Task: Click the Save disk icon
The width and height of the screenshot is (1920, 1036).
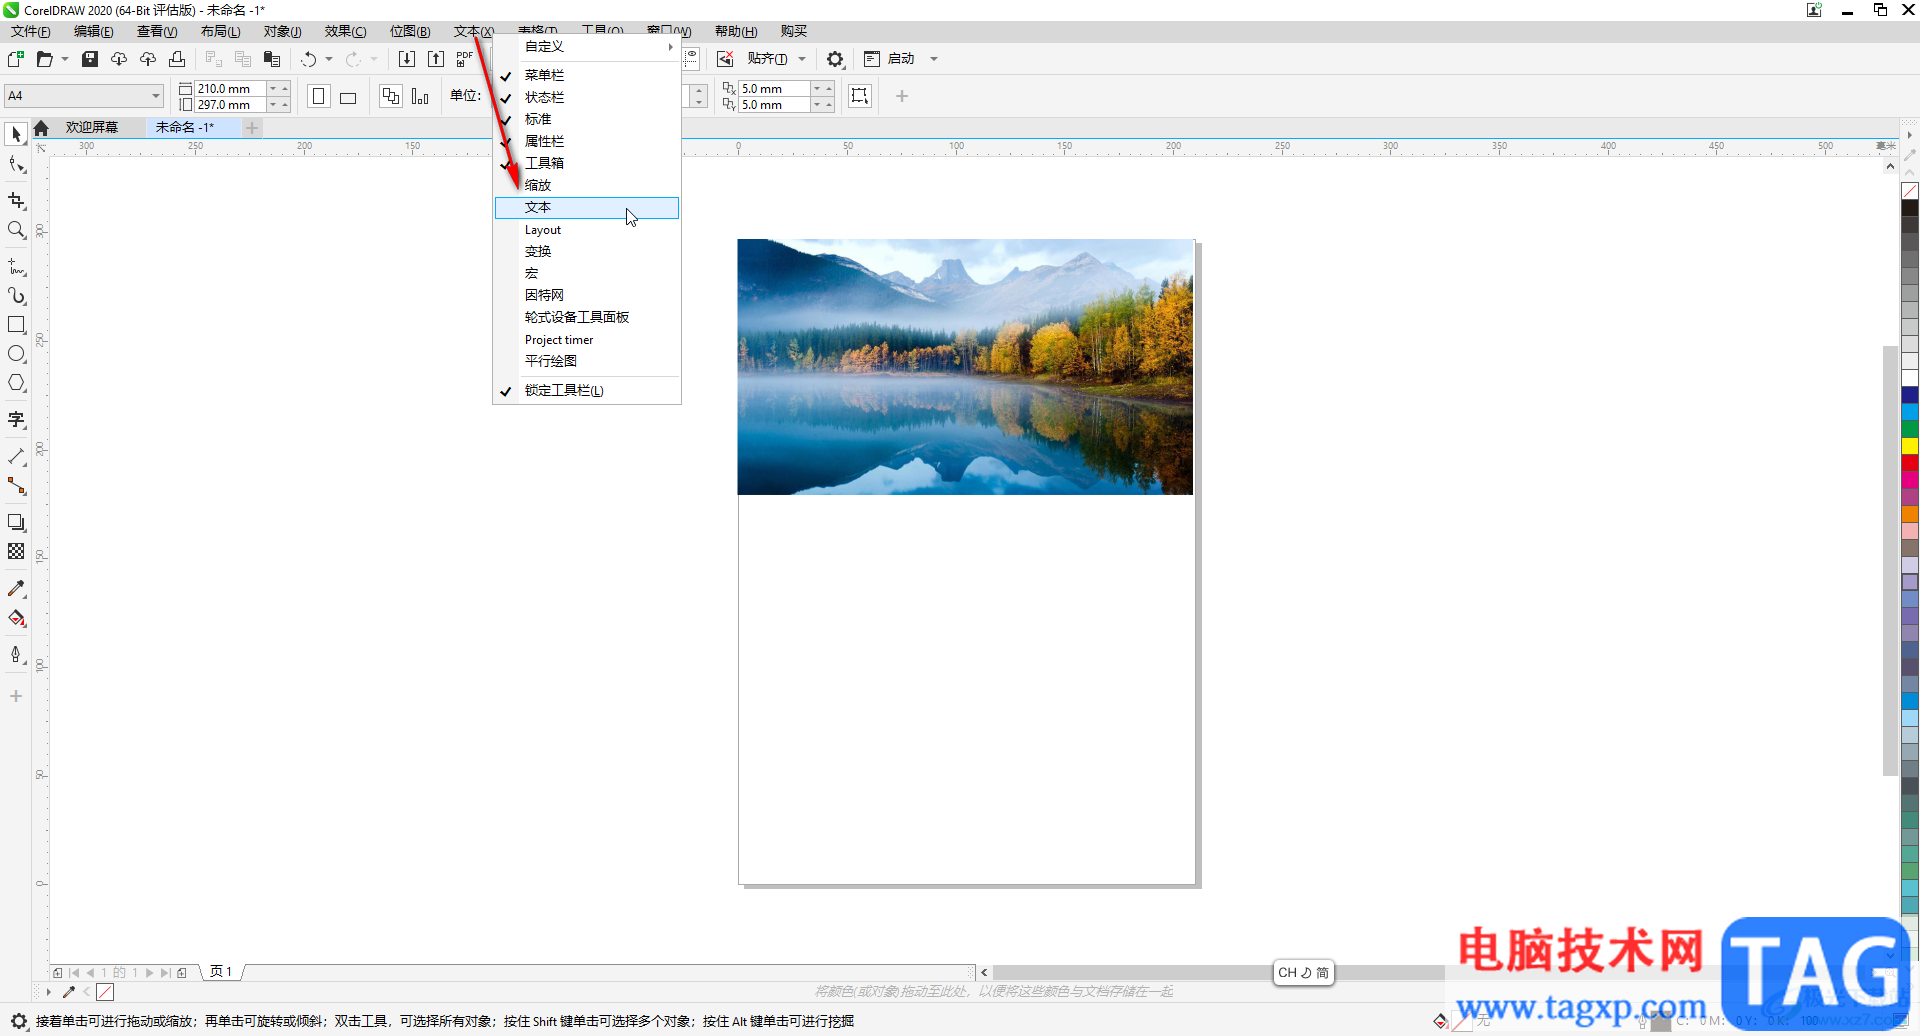Action: 90,59
